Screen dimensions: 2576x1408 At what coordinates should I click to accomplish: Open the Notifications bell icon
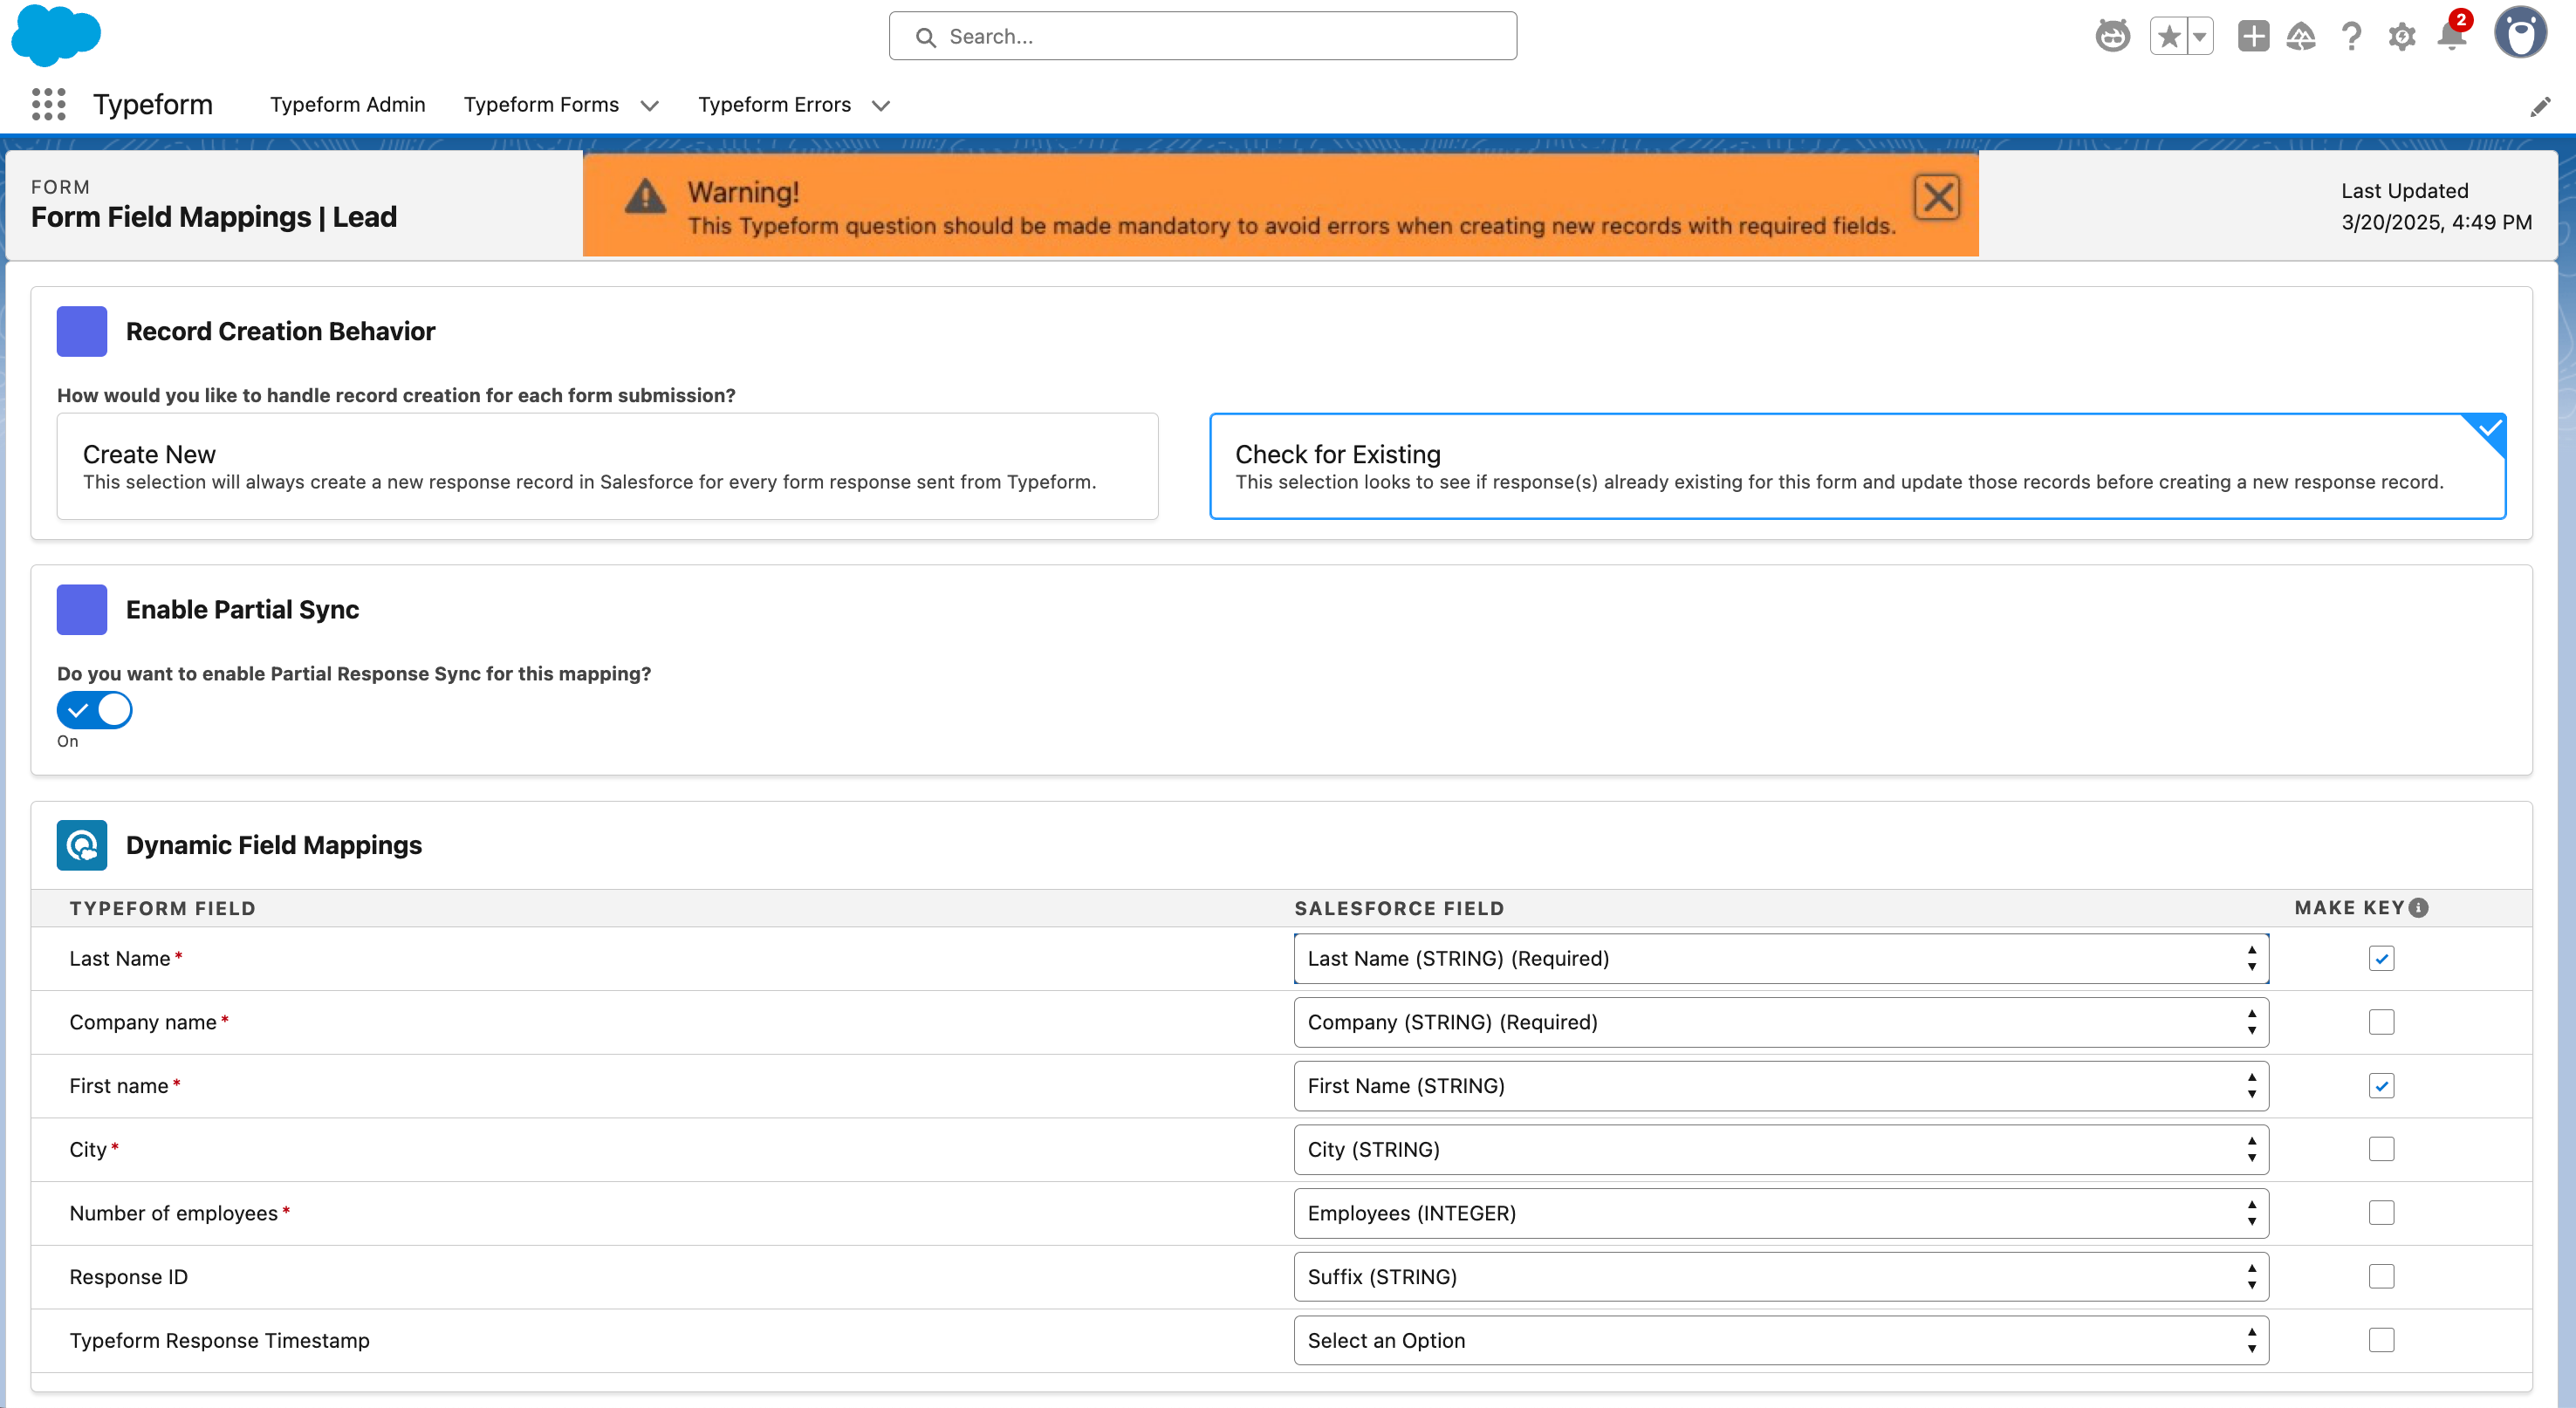point(2450,37)
